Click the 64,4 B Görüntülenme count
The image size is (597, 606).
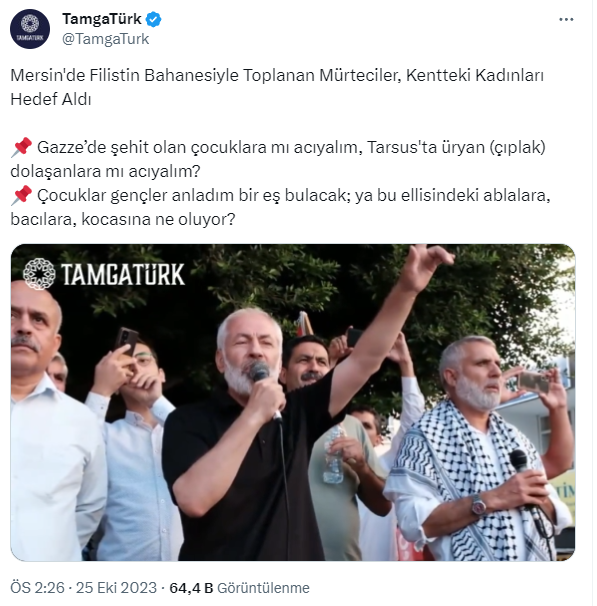tap(239, 588)
